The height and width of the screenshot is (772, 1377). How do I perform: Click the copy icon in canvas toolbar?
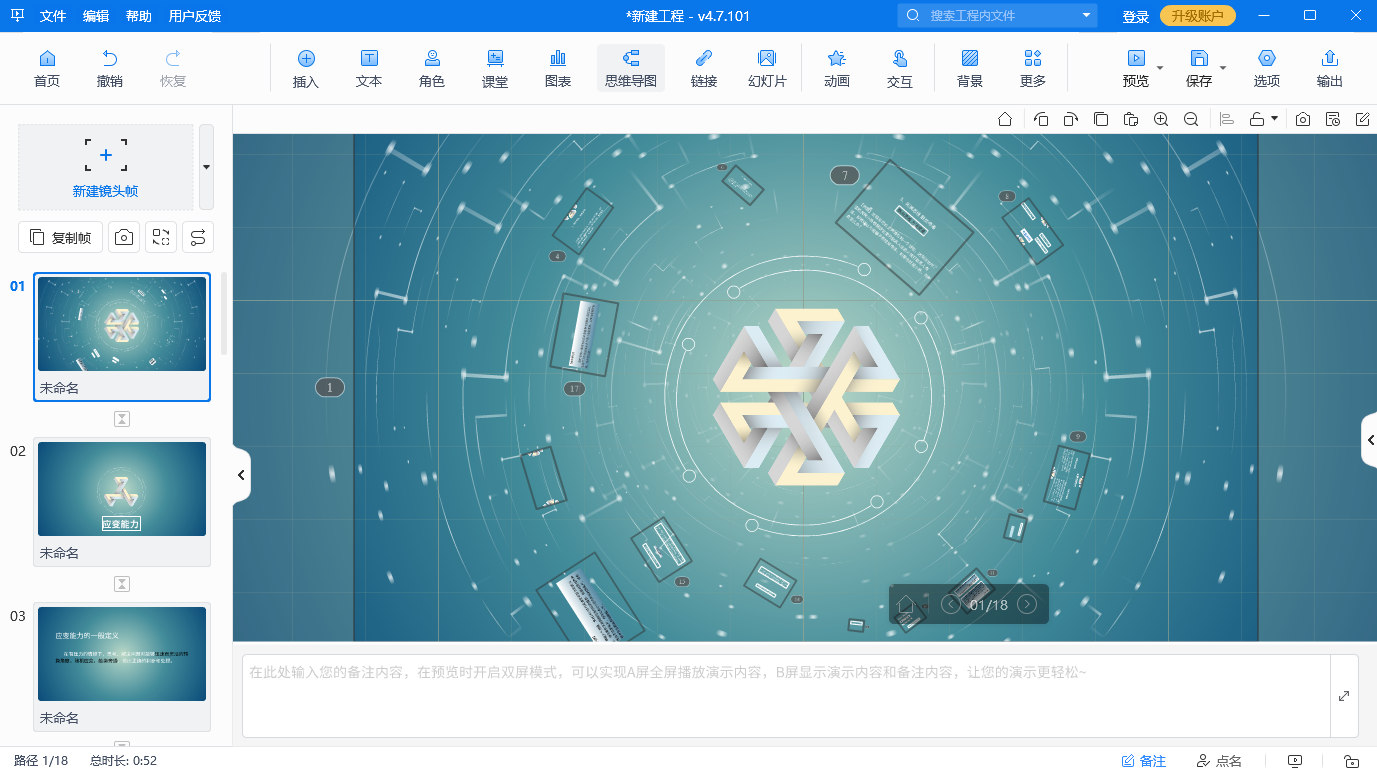pyautogui.click(x=1101, y=119)
